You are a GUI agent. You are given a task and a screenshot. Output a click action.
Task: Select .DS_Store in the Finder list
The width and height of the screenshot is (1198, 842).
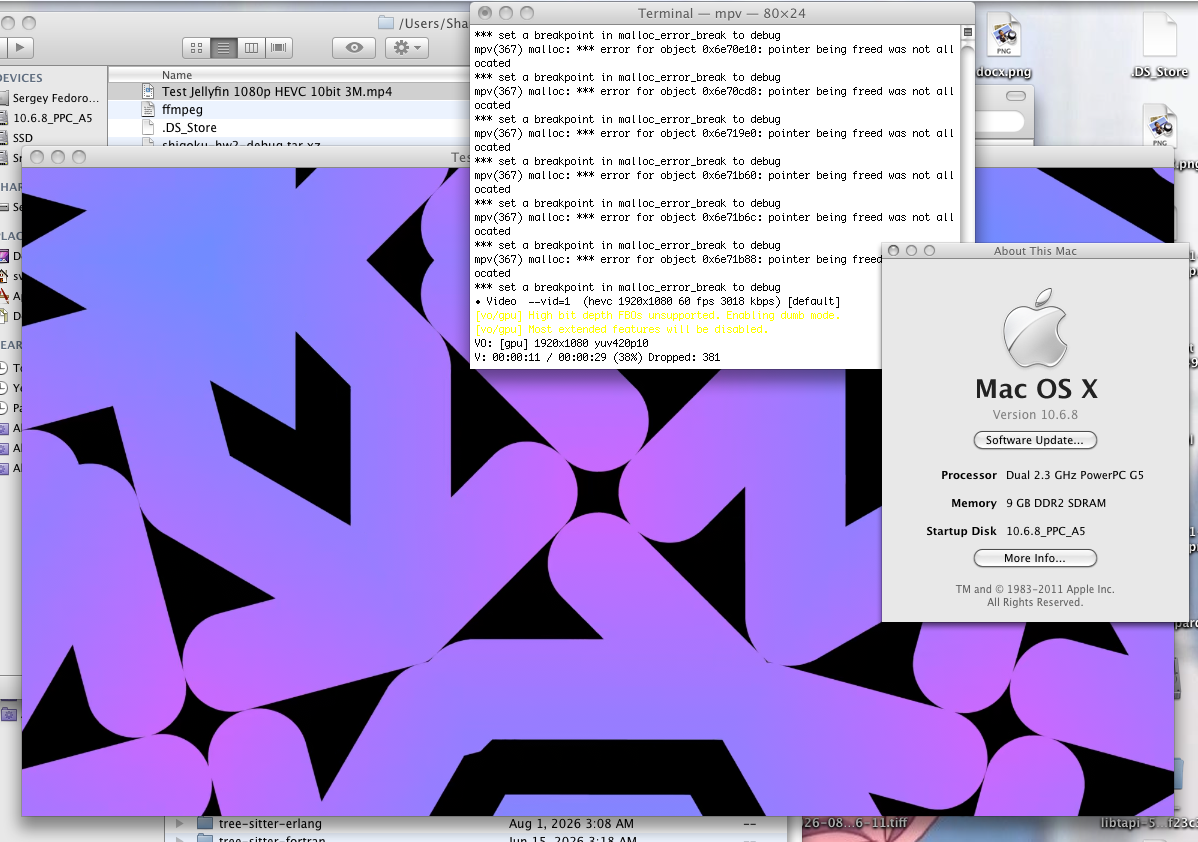(x=289, y=128)
